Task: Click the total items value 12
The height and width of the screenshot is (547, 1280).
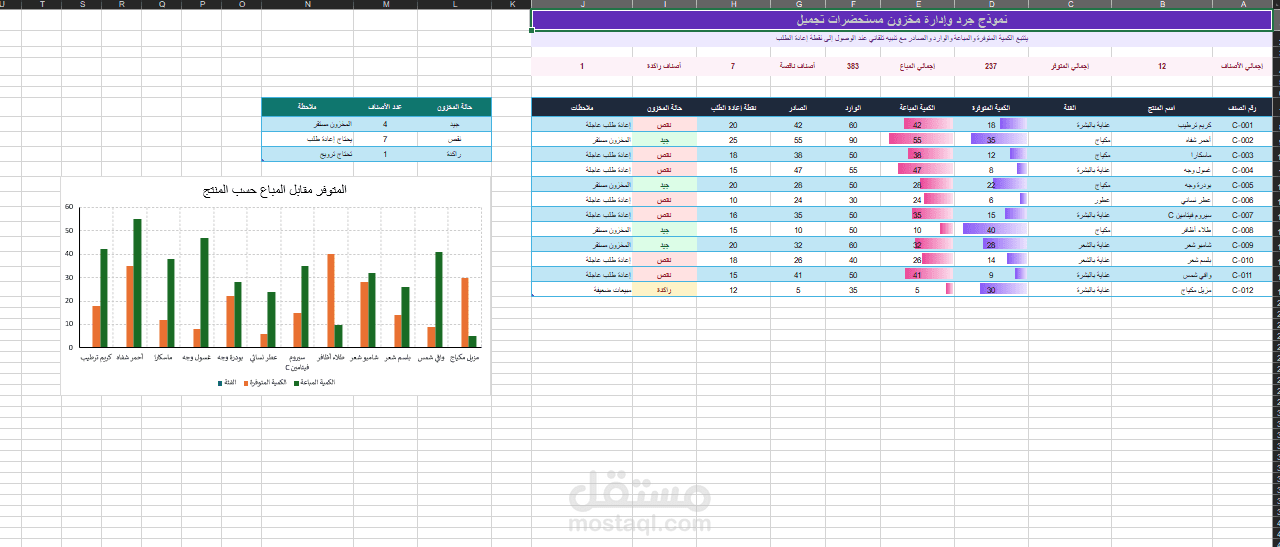Action: coord(1162,66)
